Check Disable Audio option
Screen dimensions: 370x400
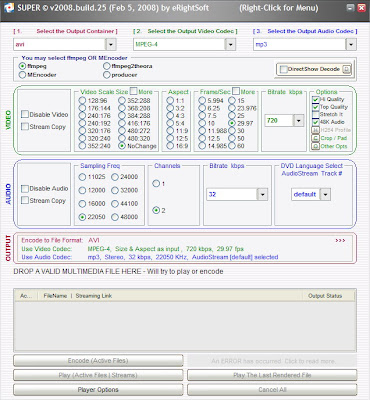(x=25, y=189)
